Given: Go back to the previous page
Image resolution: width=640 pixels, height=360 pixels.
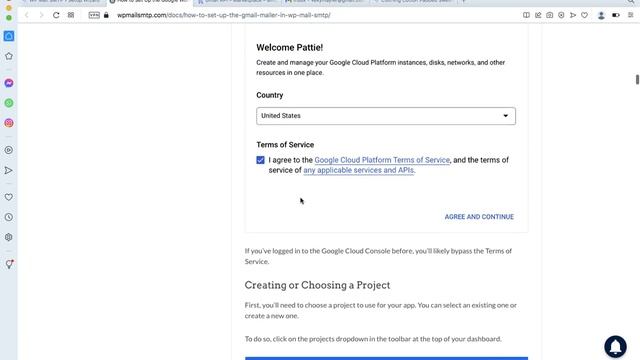Looking at the screenshot, I should tap(27, 15).
